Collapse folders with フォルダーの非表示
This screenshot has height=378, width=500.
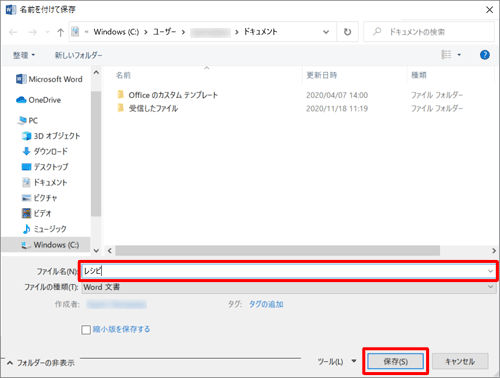pos(41,363)
